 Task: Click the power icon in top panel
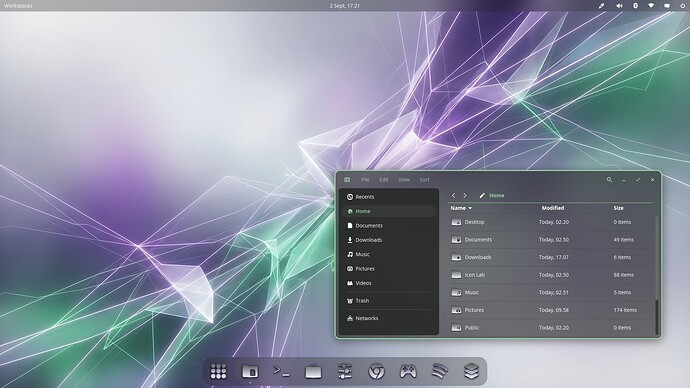point(683,6)
